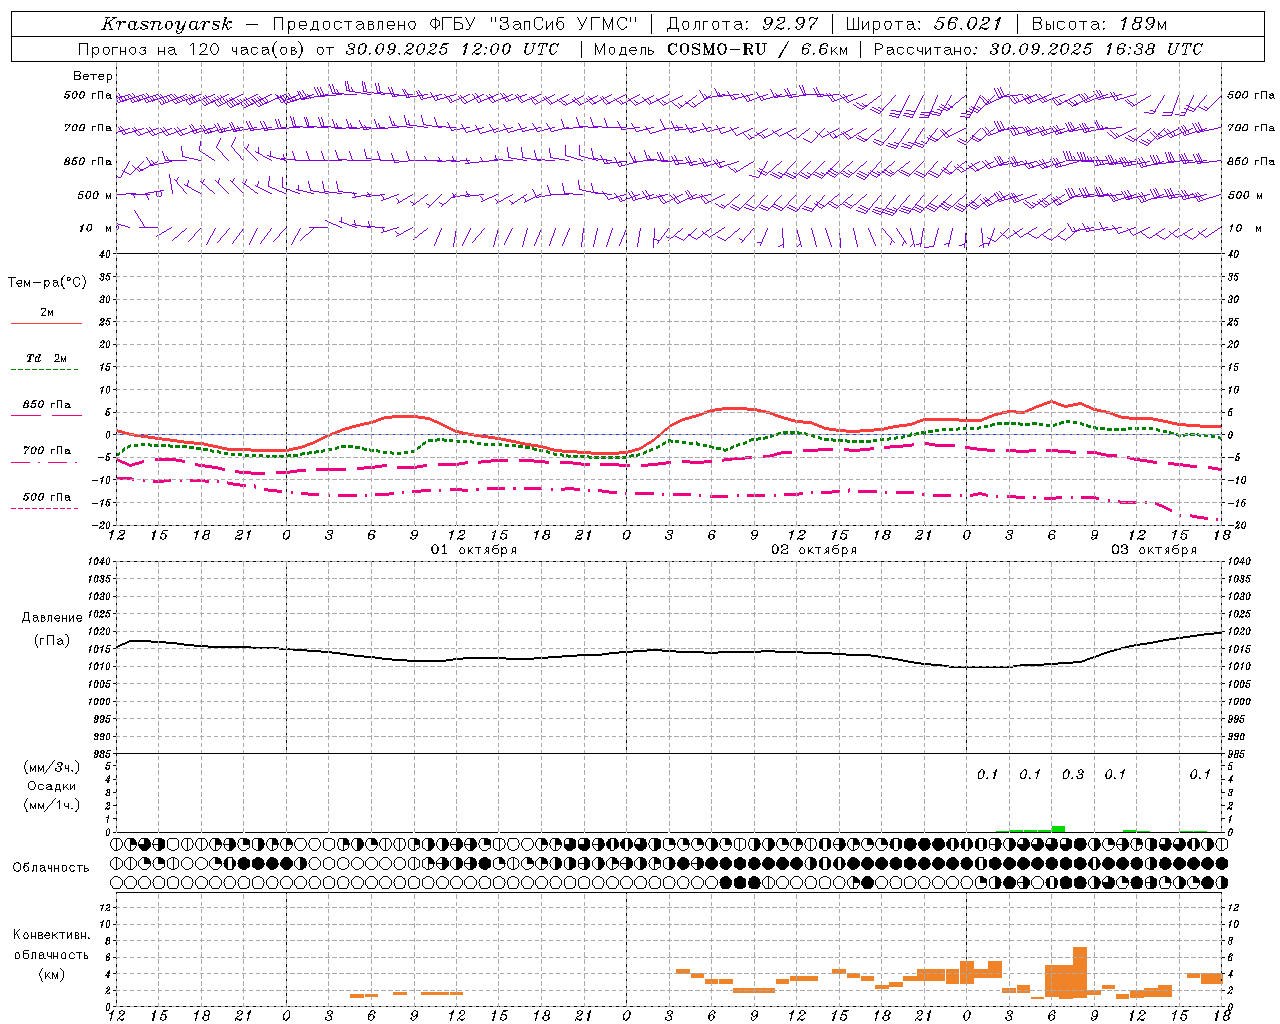Click the "03 октября" date label
Screen dimensions: 1280x1024
point(1154,550)
